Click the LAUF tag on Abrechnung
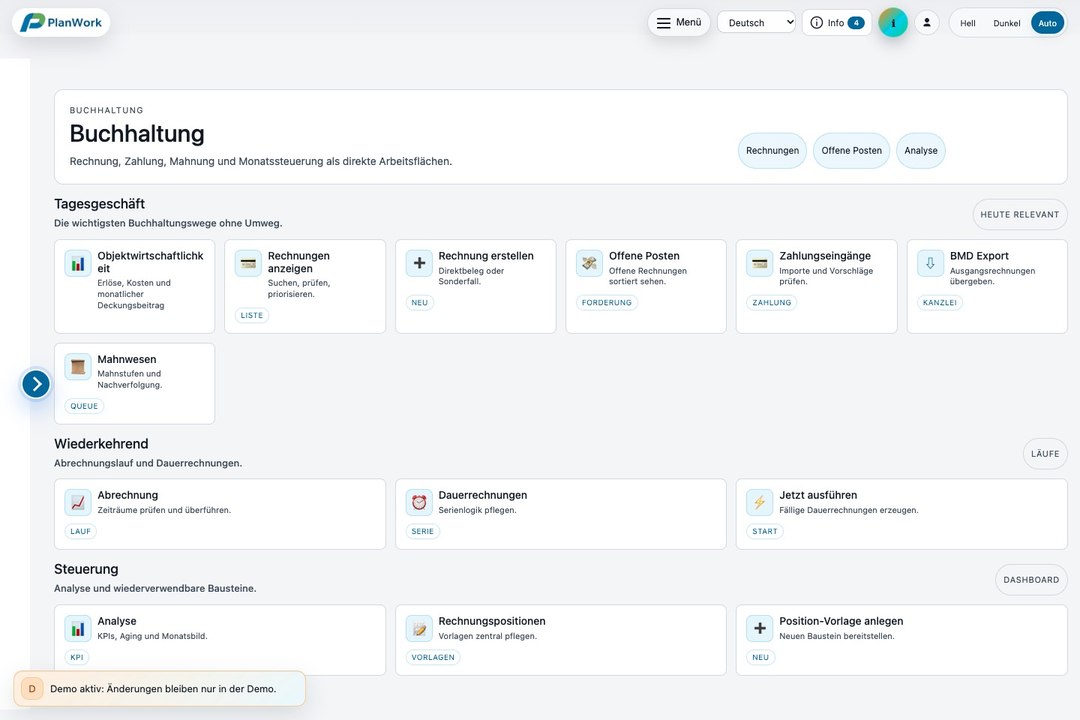Image resolution: width=1080 pixels, height=720 pixels. pyautogui.click(x=81, y=531)
